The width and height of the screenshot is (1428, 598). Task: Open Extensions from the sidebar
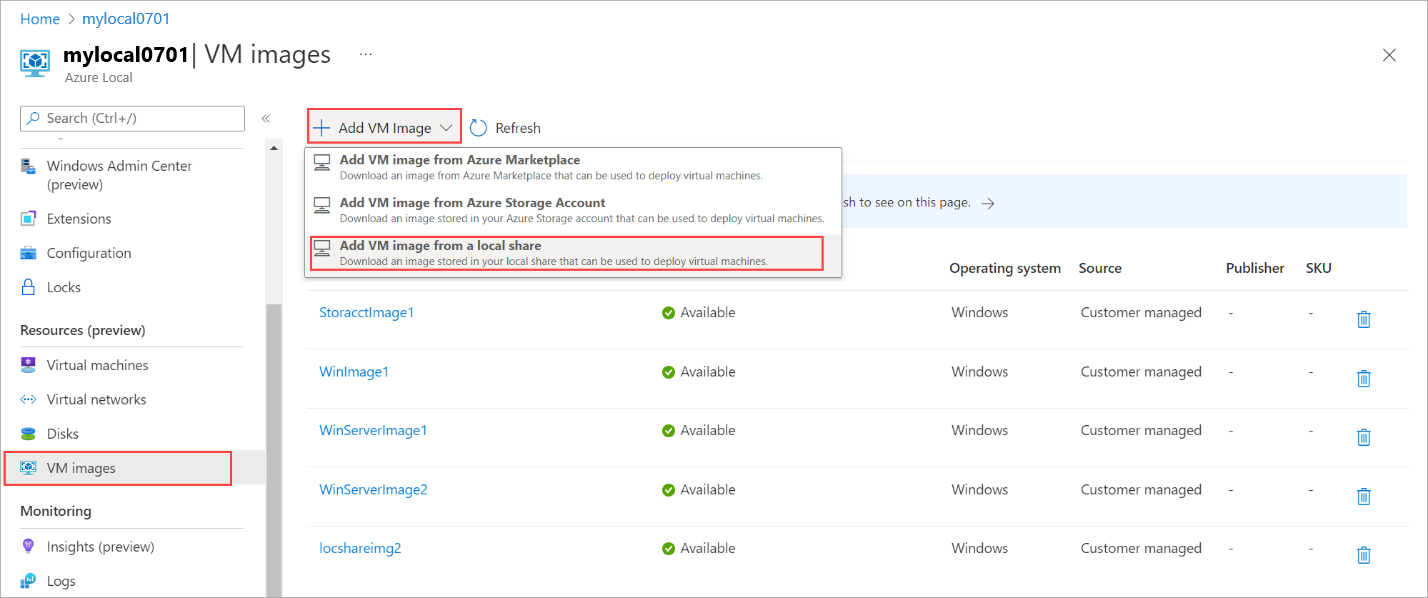(x=79, y=219)
